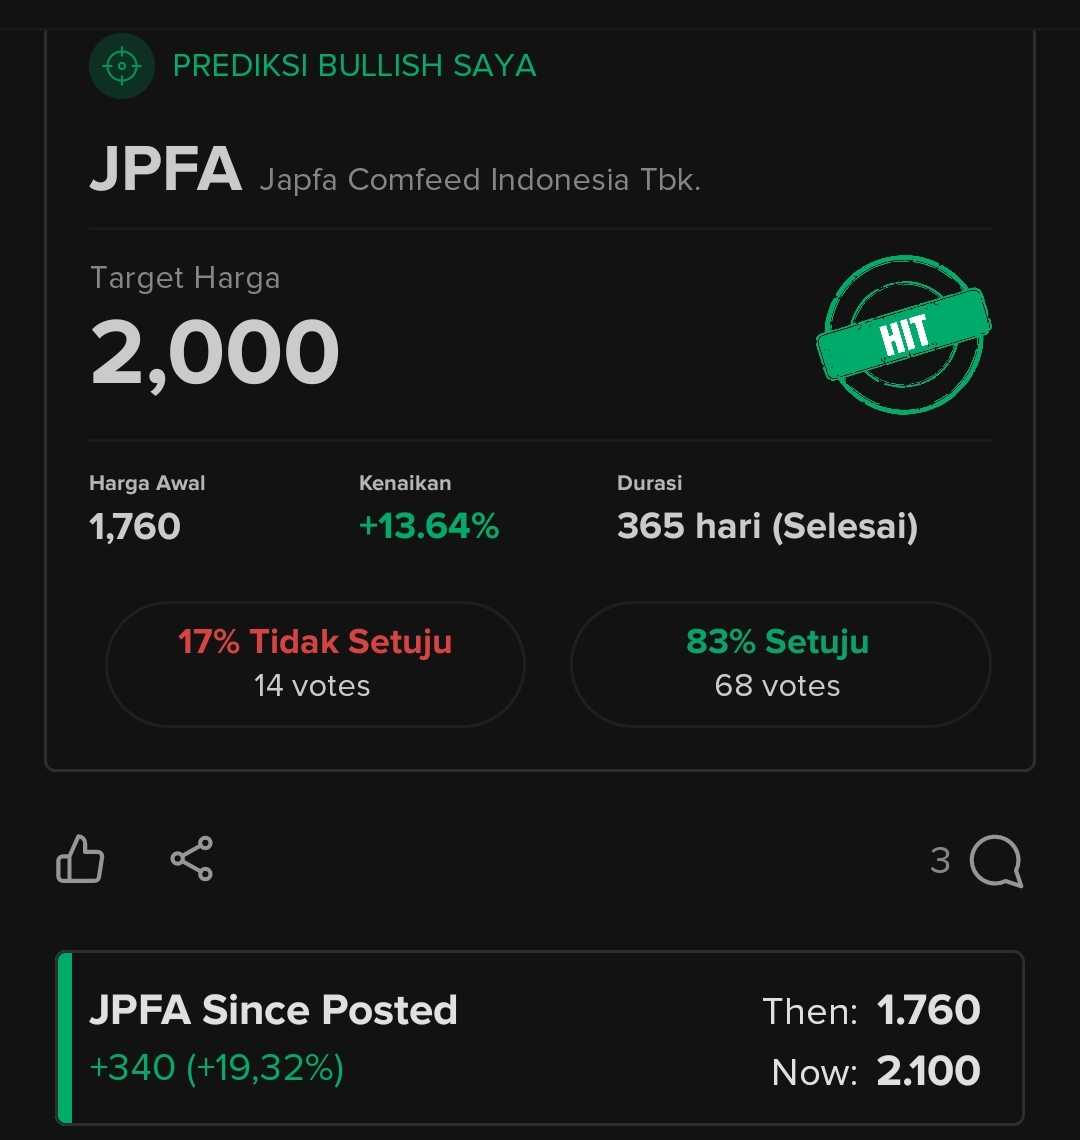Open the JPFA Since Posted card

click(540, 1037)
